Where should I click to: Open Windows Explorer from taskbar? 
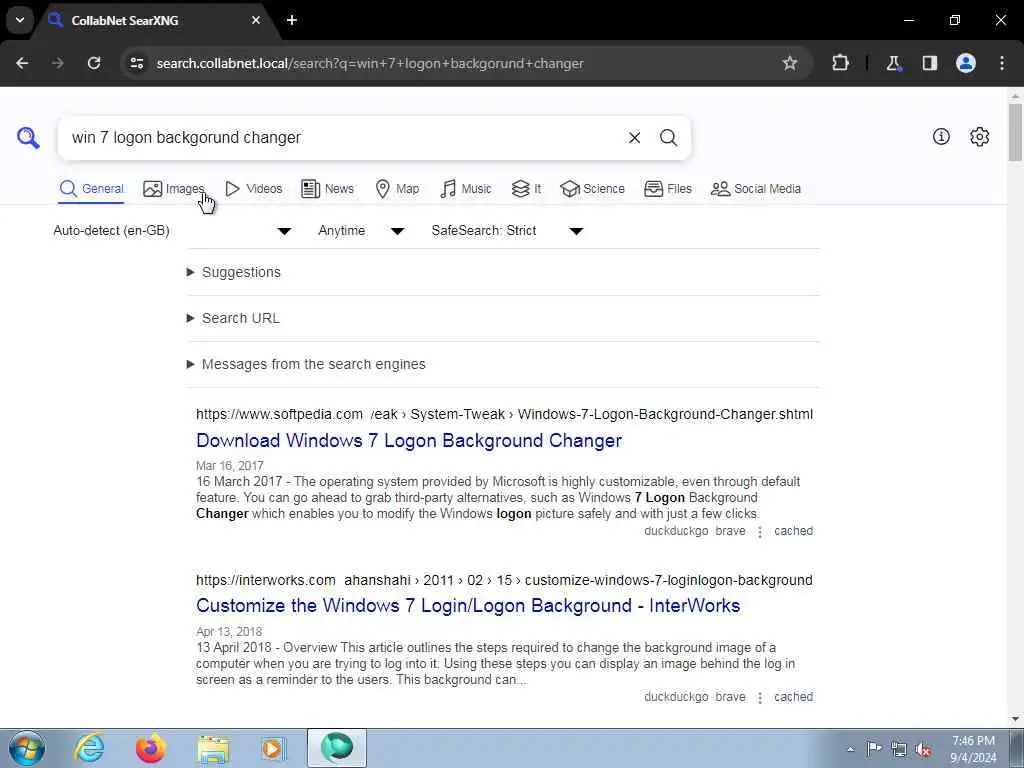(x=213, y=748)
